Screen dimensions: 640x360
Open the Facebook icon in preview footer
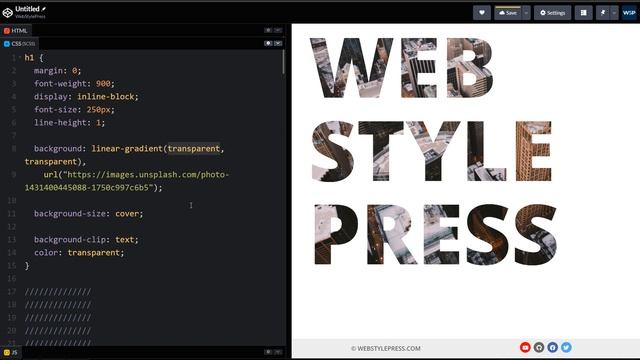pyautogui.click(x=553, y=347)
